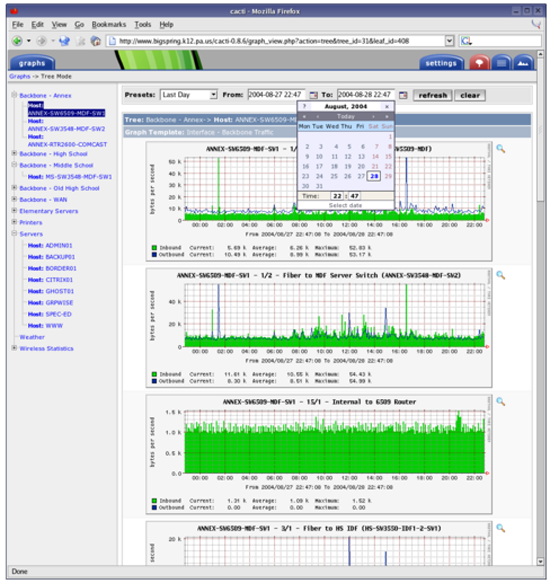Expand the Wireless Statistics tree node
Viewport: 550px width, 583px height.
(x=14, y=348)
